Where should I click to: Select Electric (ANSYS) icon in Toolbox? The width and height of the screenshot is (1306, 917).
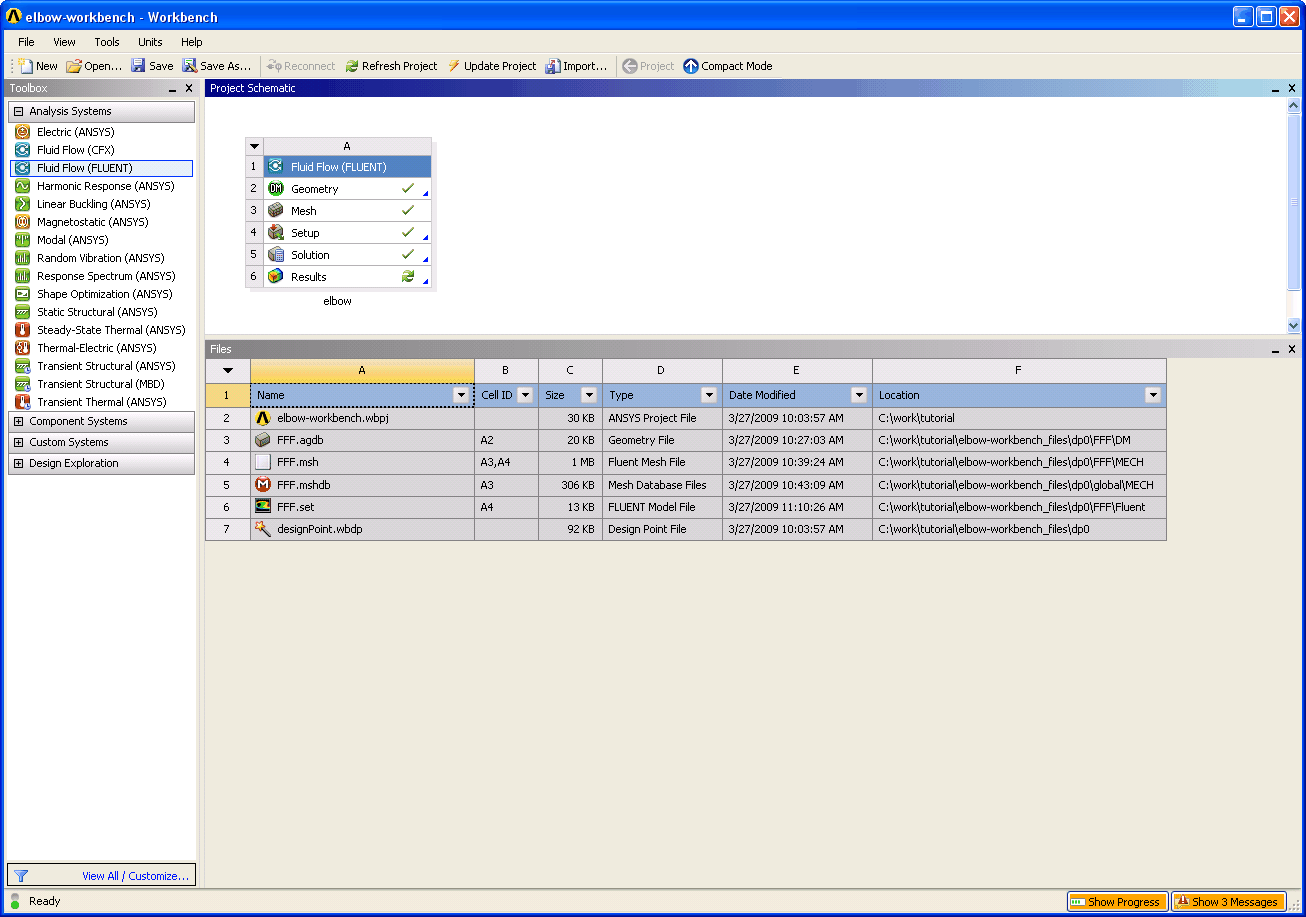coord(23,132)
